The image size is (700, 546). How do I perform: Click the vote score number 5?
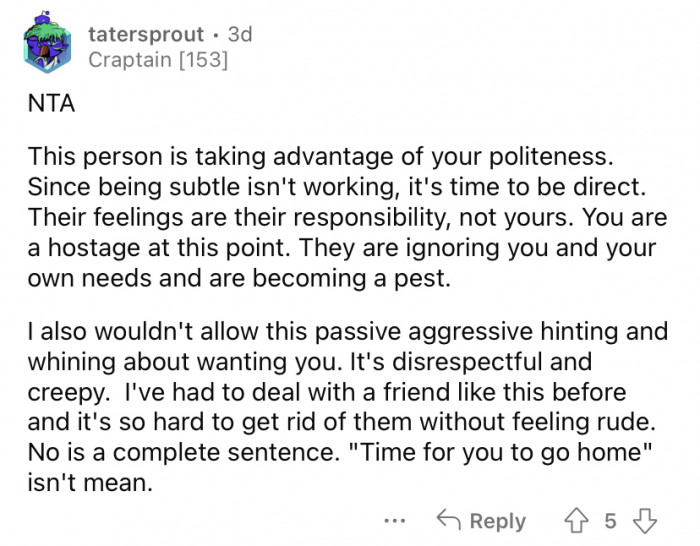[609, 521]
